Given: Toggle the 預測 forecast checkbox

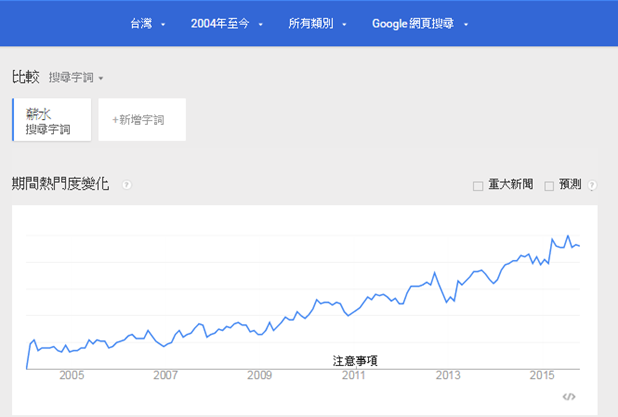Looking at the screenshot, I should click(x=549, y=186).
